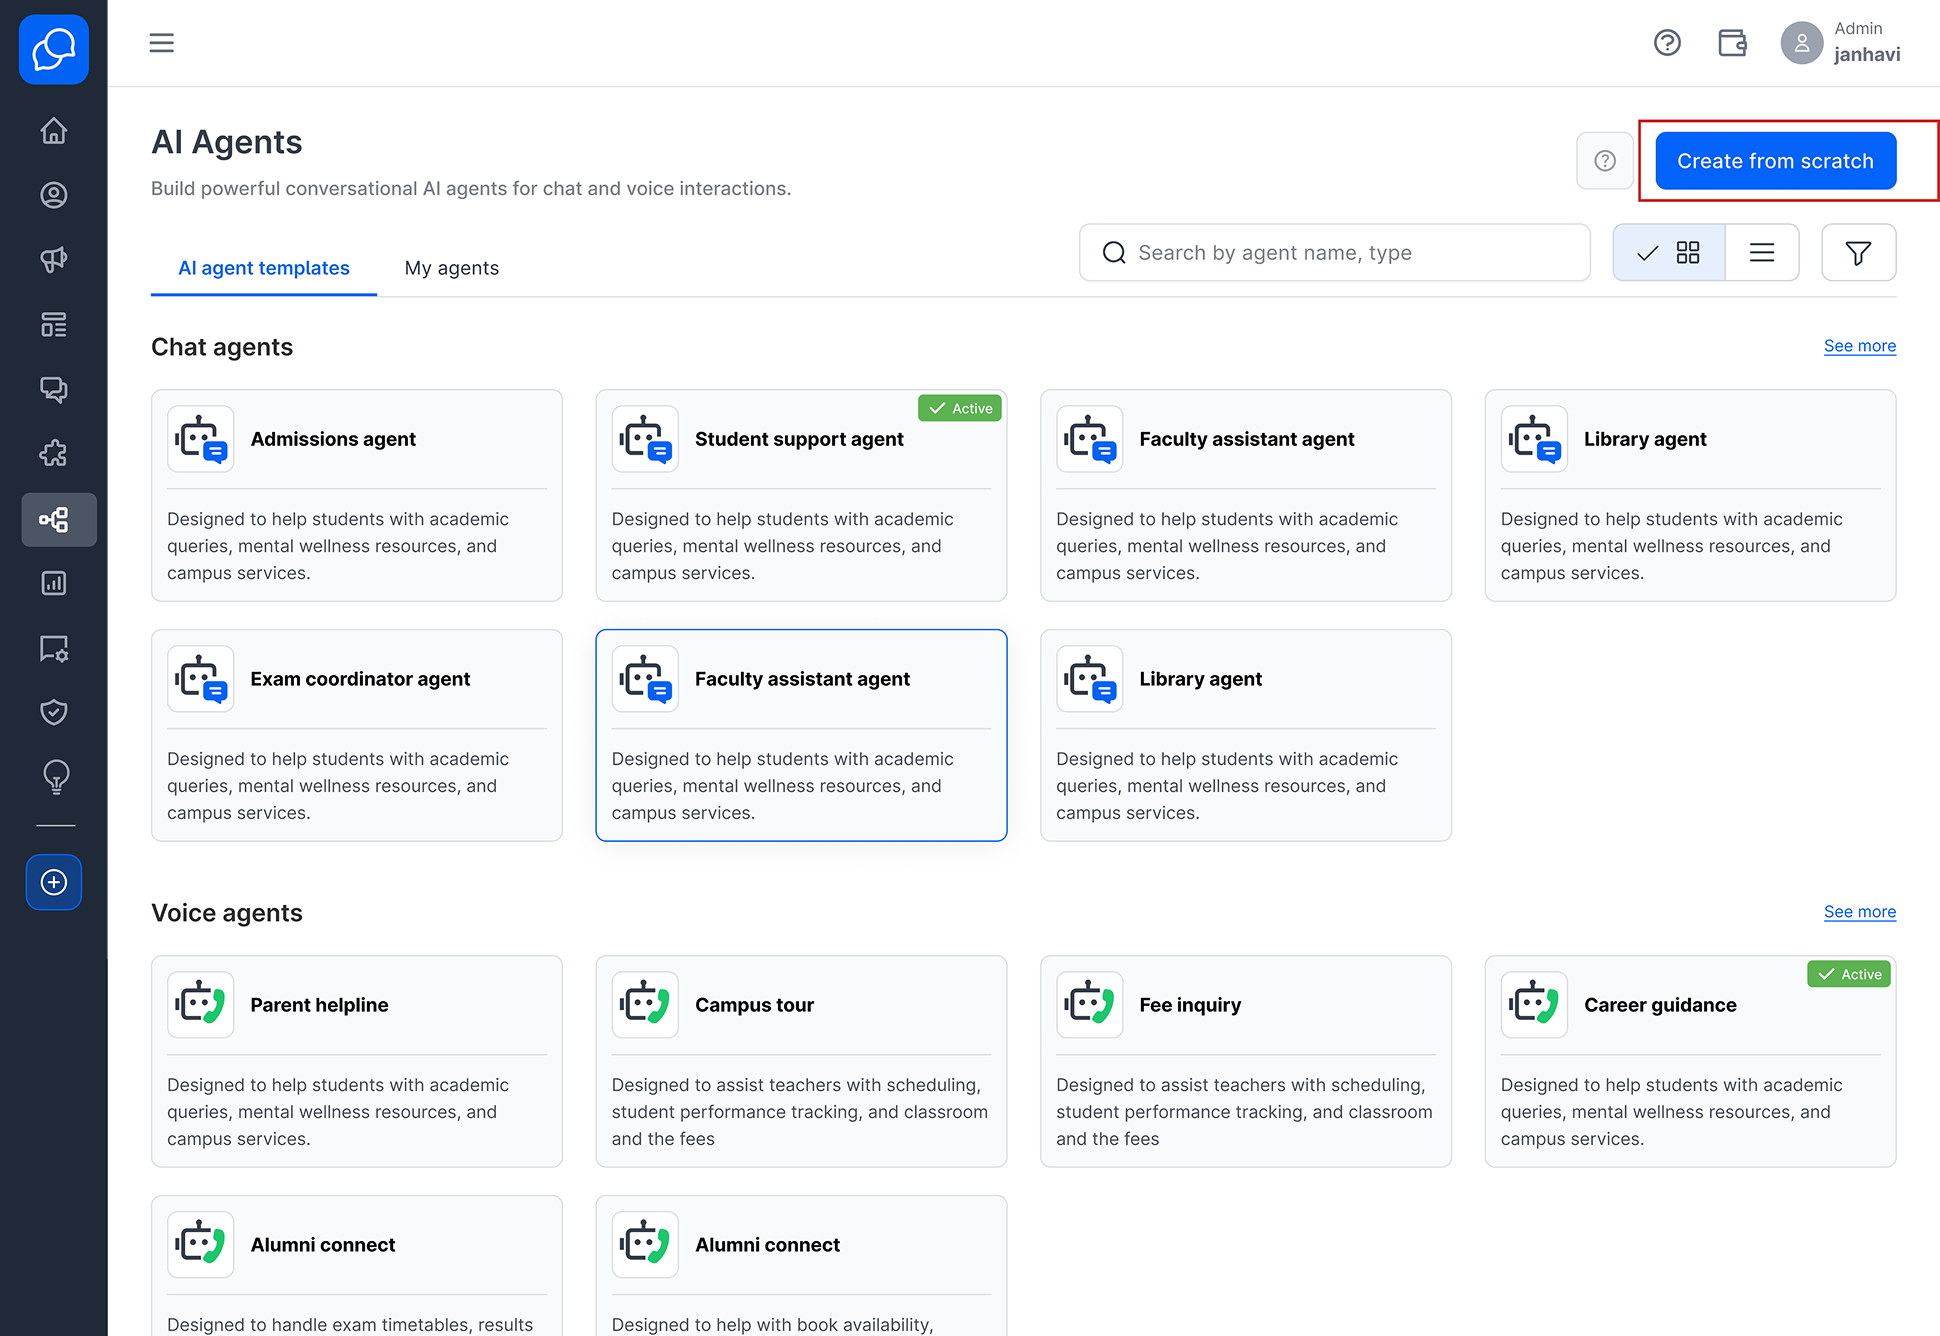
Task: Open the filter options funnel button
Action: 1858,253
